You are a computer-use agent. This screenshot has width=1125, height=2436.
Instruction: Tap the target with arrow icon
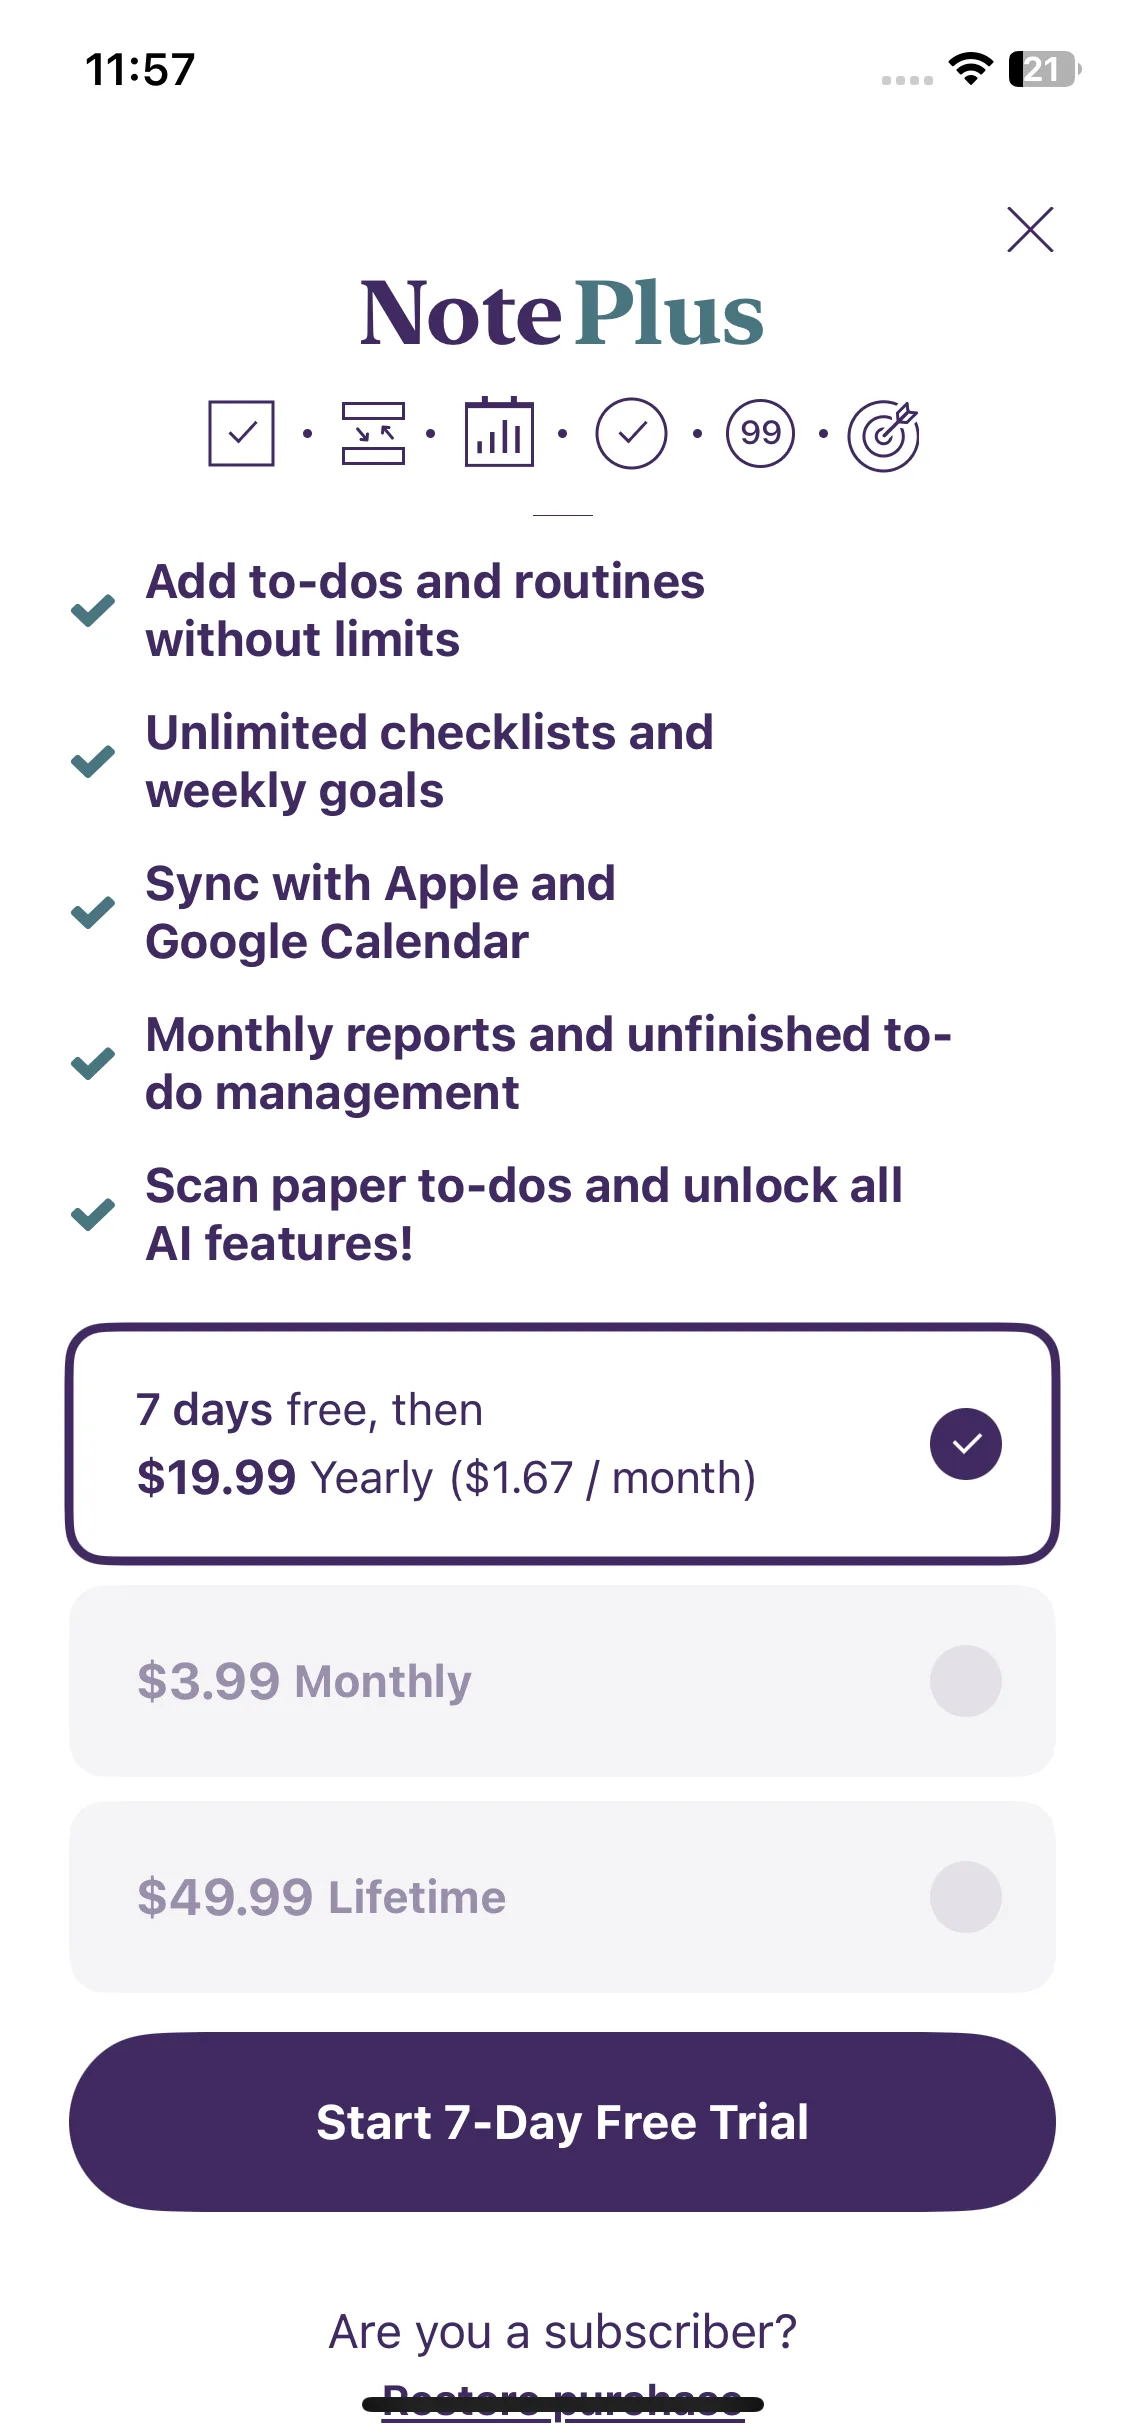(x=884, y=435)
